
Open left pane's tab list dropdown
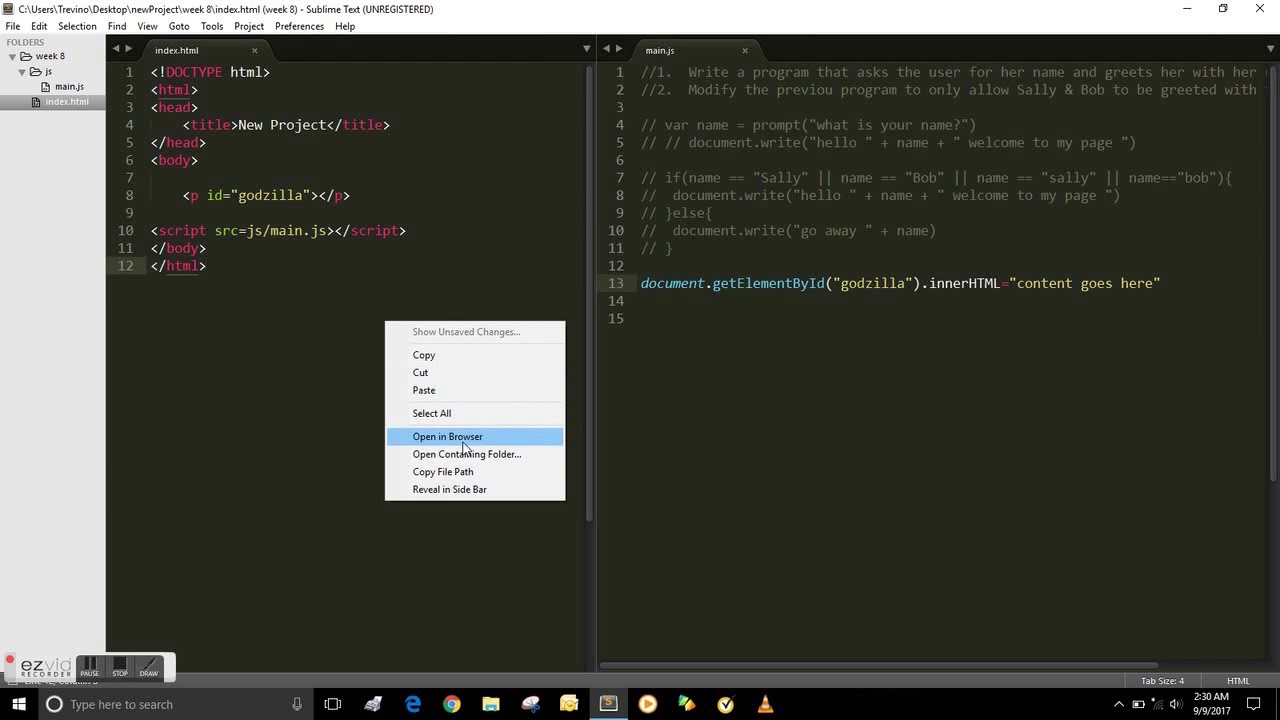pyautogui.click(x=587, y=49)
